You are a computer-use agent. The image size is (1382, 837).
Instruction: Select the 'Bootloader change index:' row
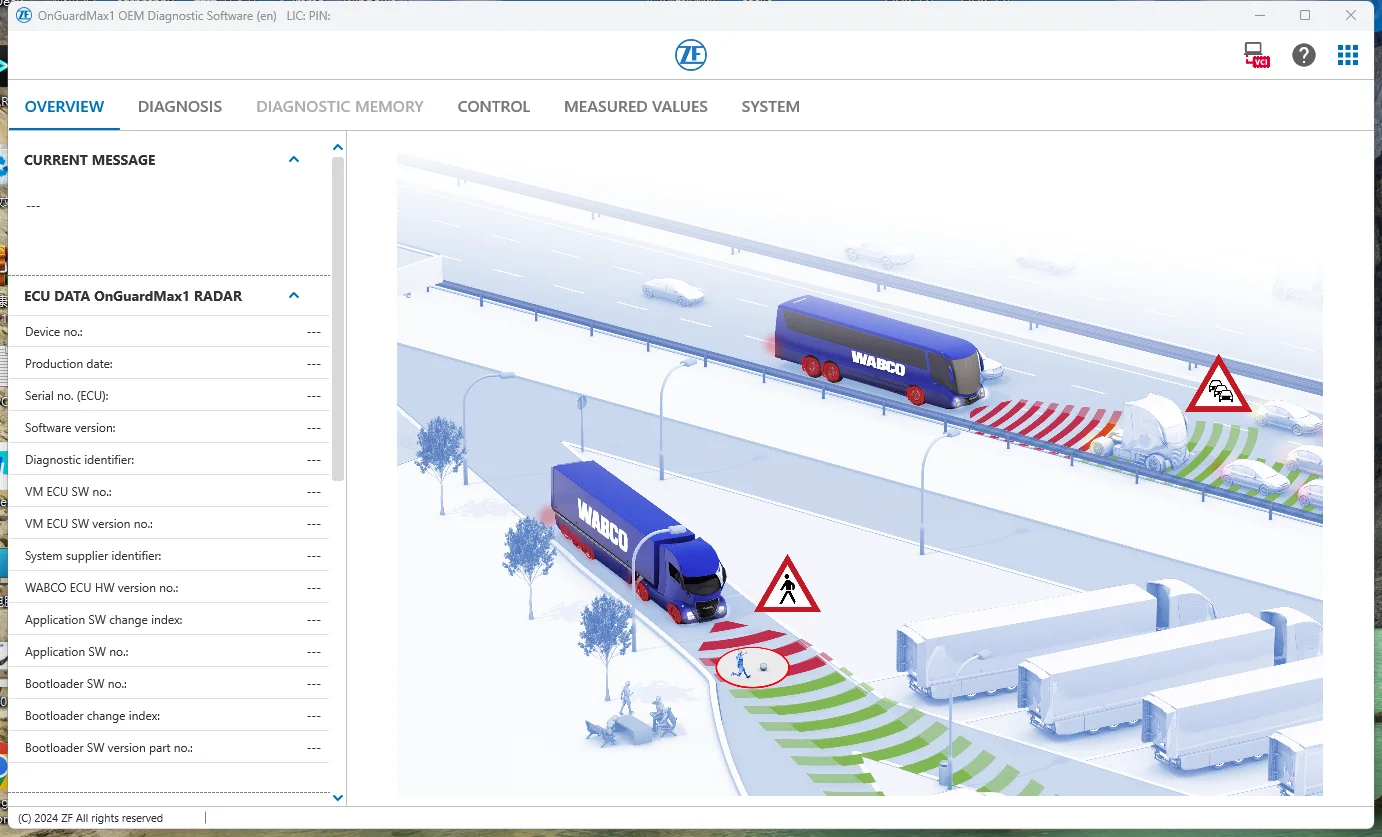tap(169, 716)
